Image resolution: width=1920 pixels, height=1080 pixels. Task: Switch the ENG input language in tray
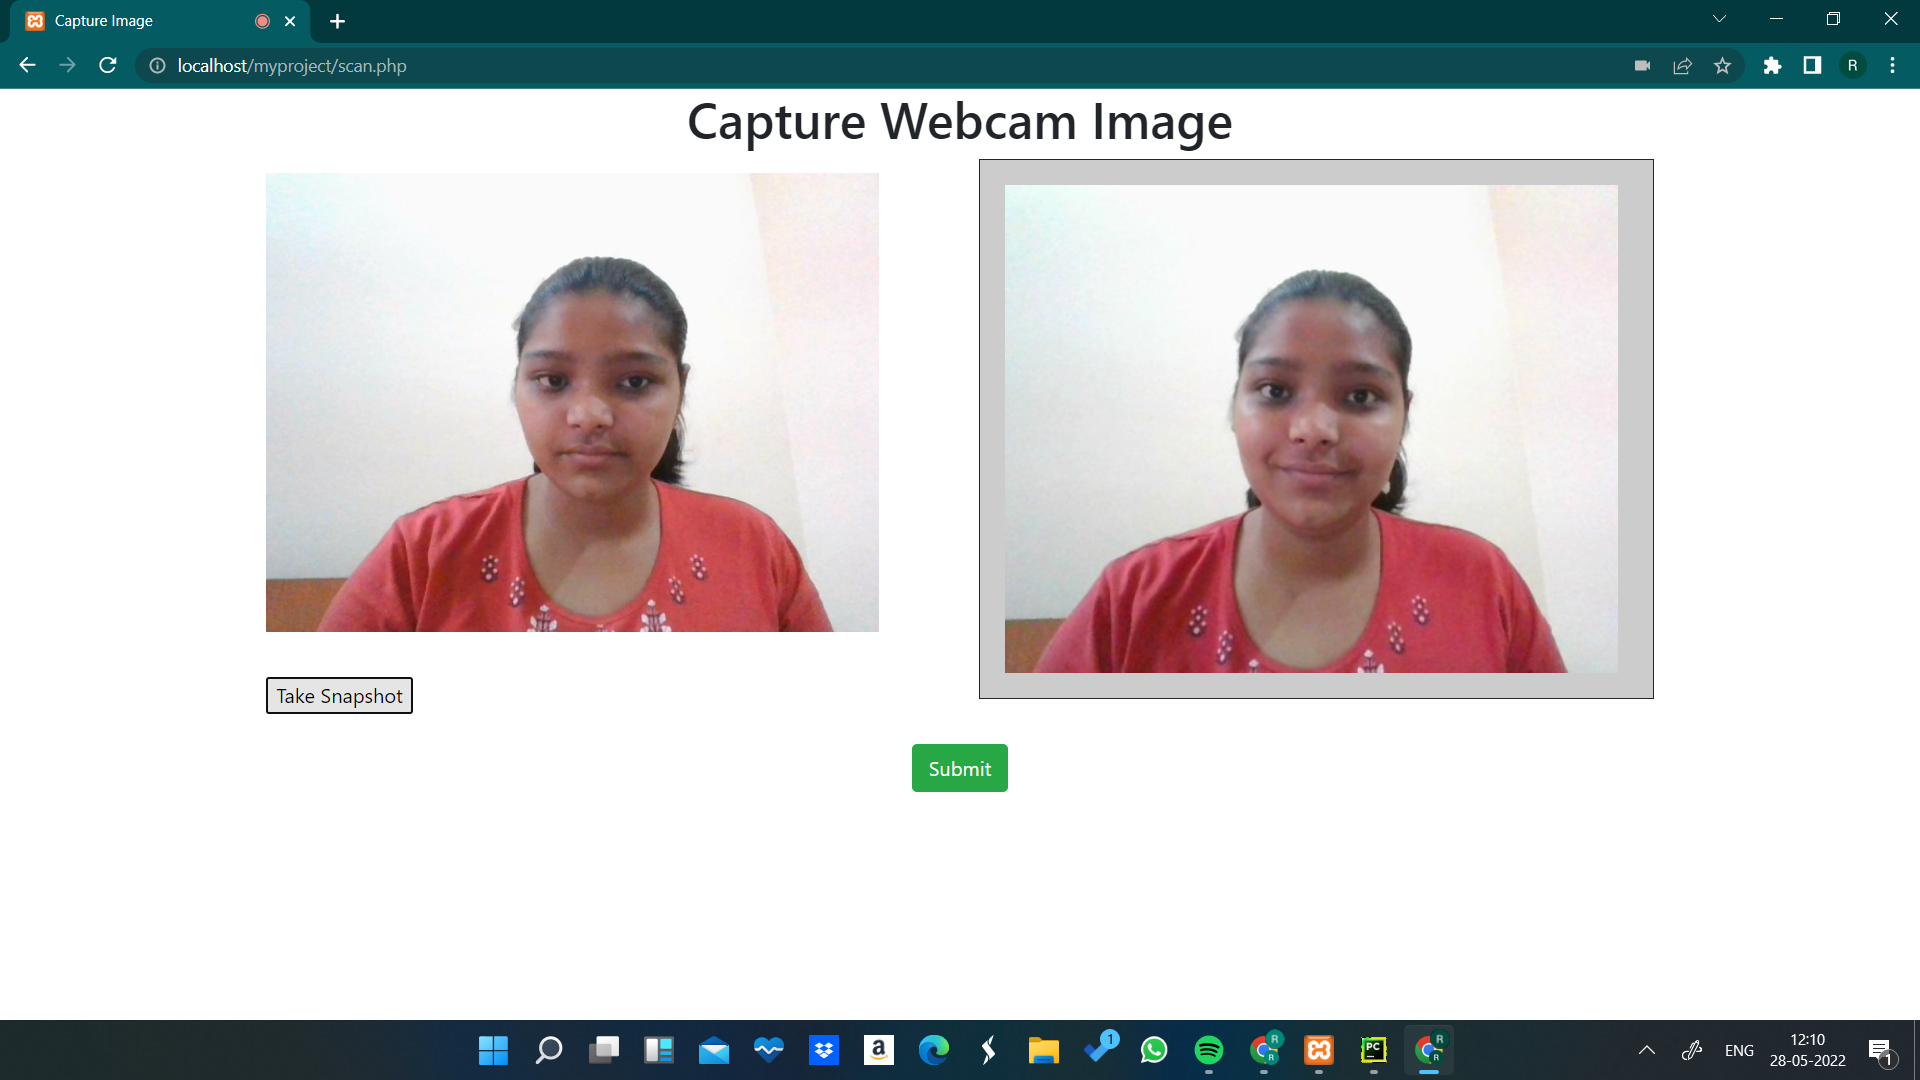pos(1740,1050)
